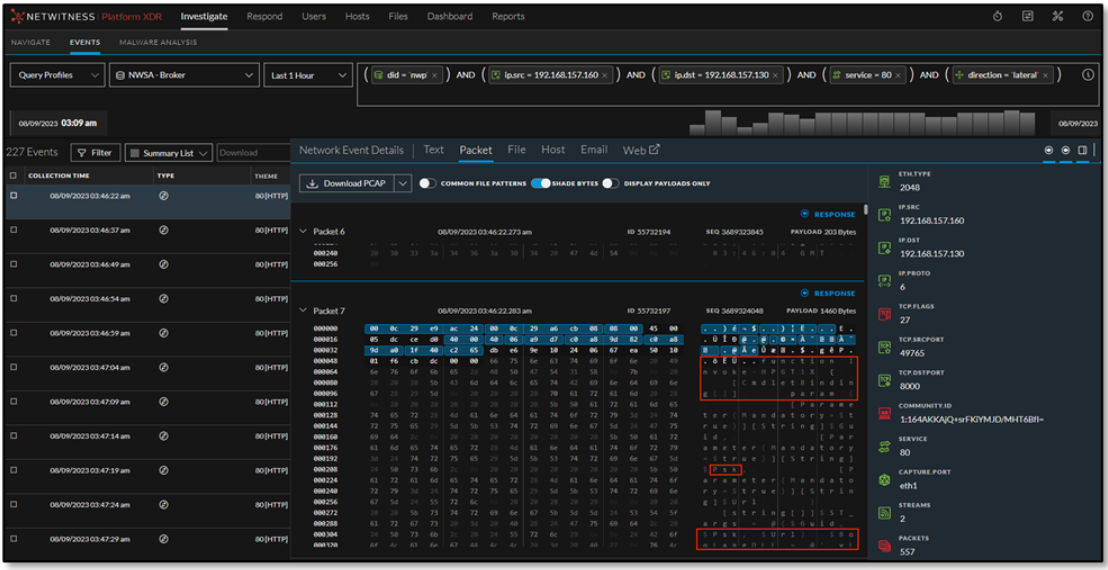Click the Filter button
The width and height of the screenshot is (1108, 570).
pos(94,153)
